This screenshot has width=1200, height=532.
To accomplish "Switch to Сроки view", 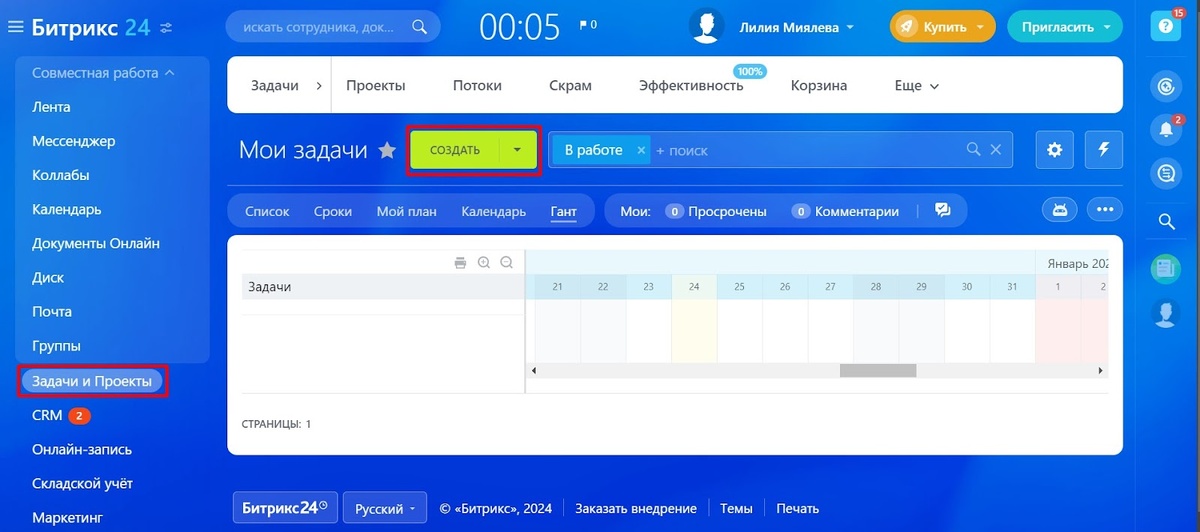I will 333,211.
